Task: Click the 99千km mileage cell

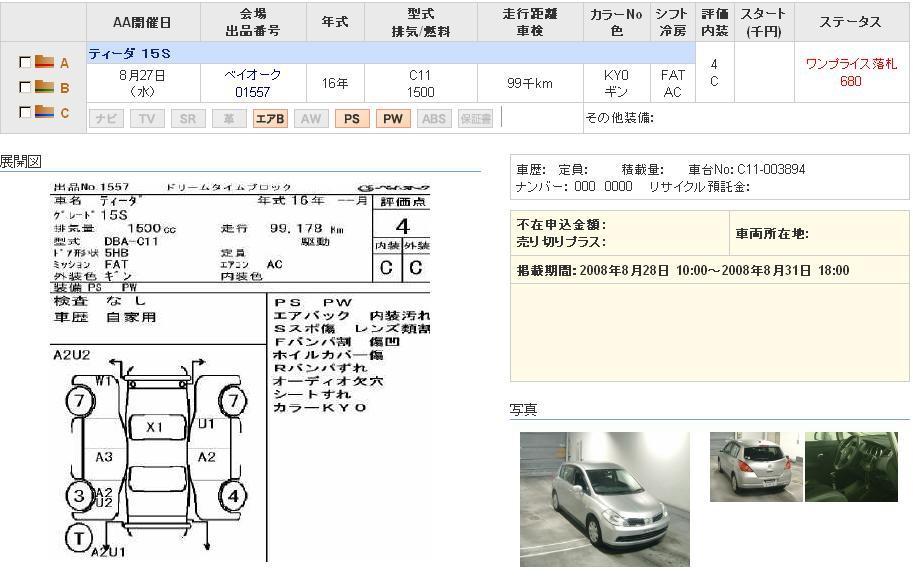Action: (530, 83)
